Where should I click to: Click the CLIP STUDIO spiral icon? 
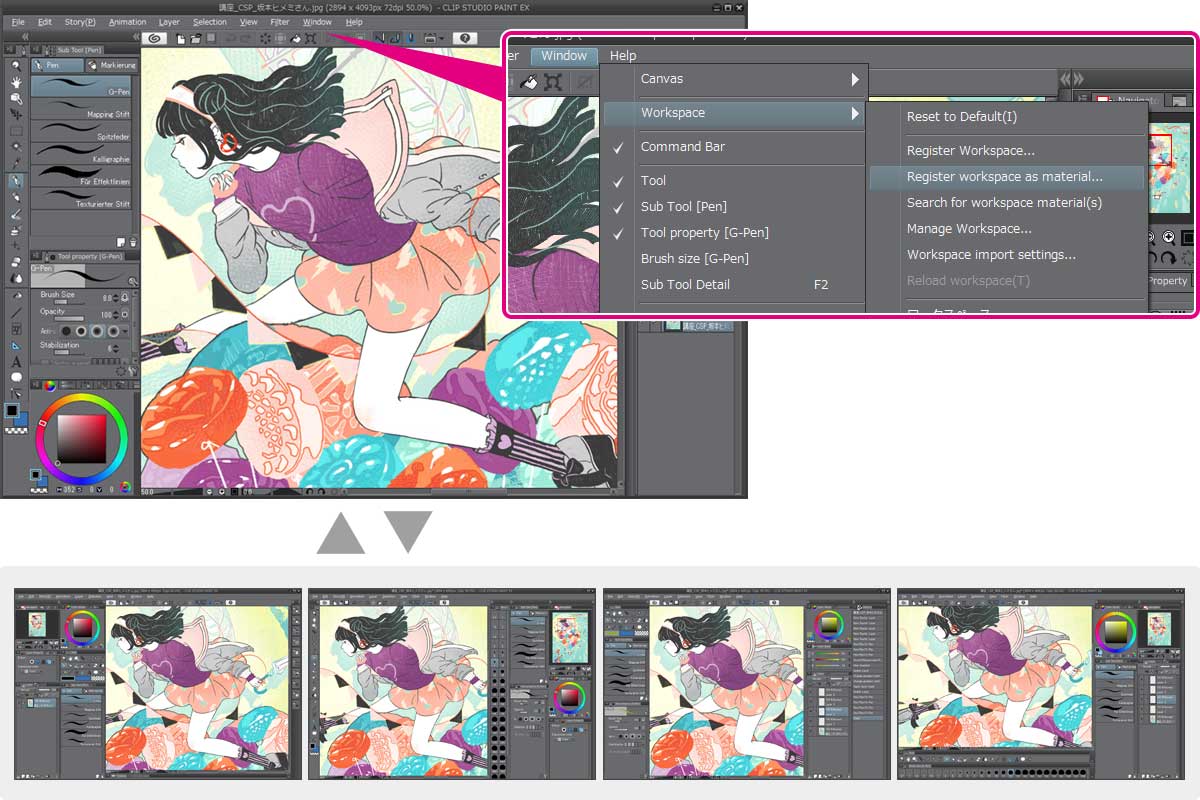coord(154,39)
